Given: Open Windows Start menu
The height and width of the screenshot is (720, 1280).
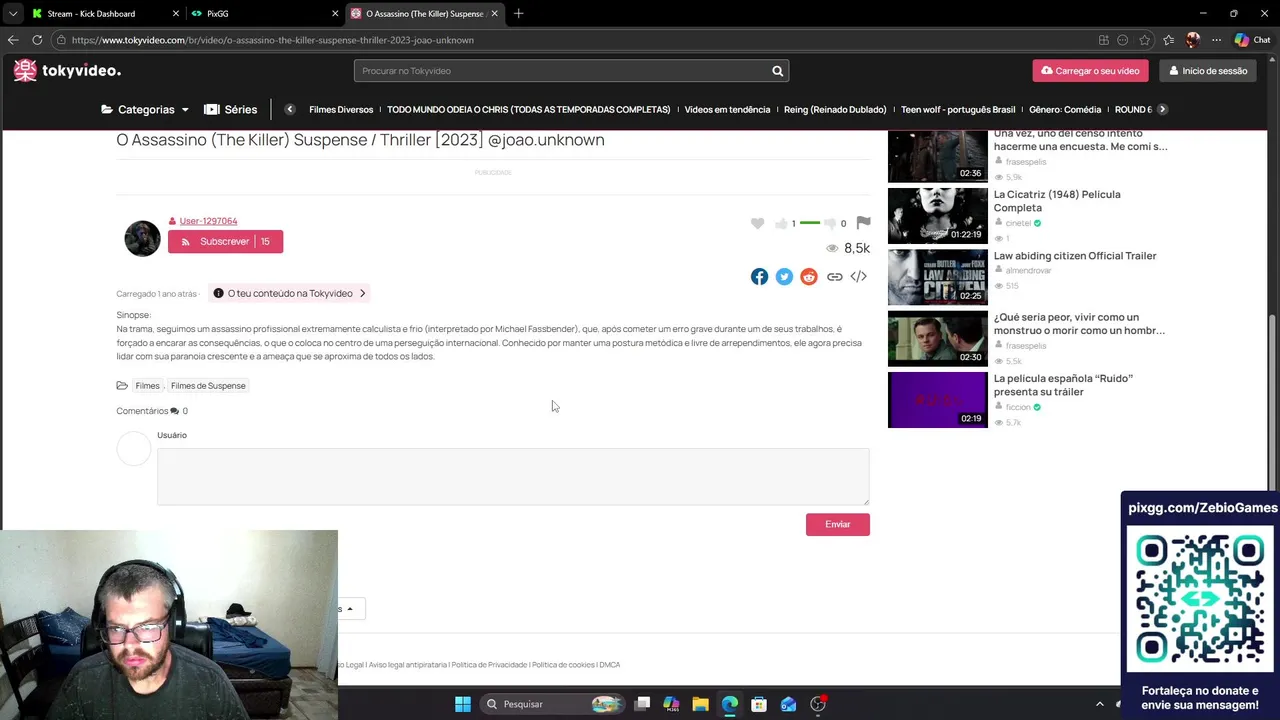Looking at the screenshot, I should (463, 704).
